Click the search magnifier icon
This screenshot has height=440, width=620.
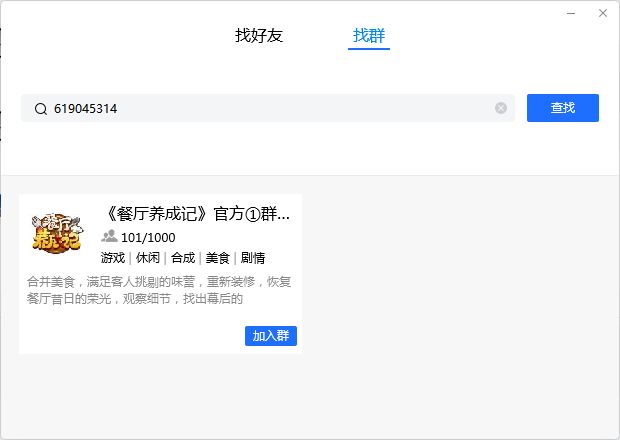[41, 108]
